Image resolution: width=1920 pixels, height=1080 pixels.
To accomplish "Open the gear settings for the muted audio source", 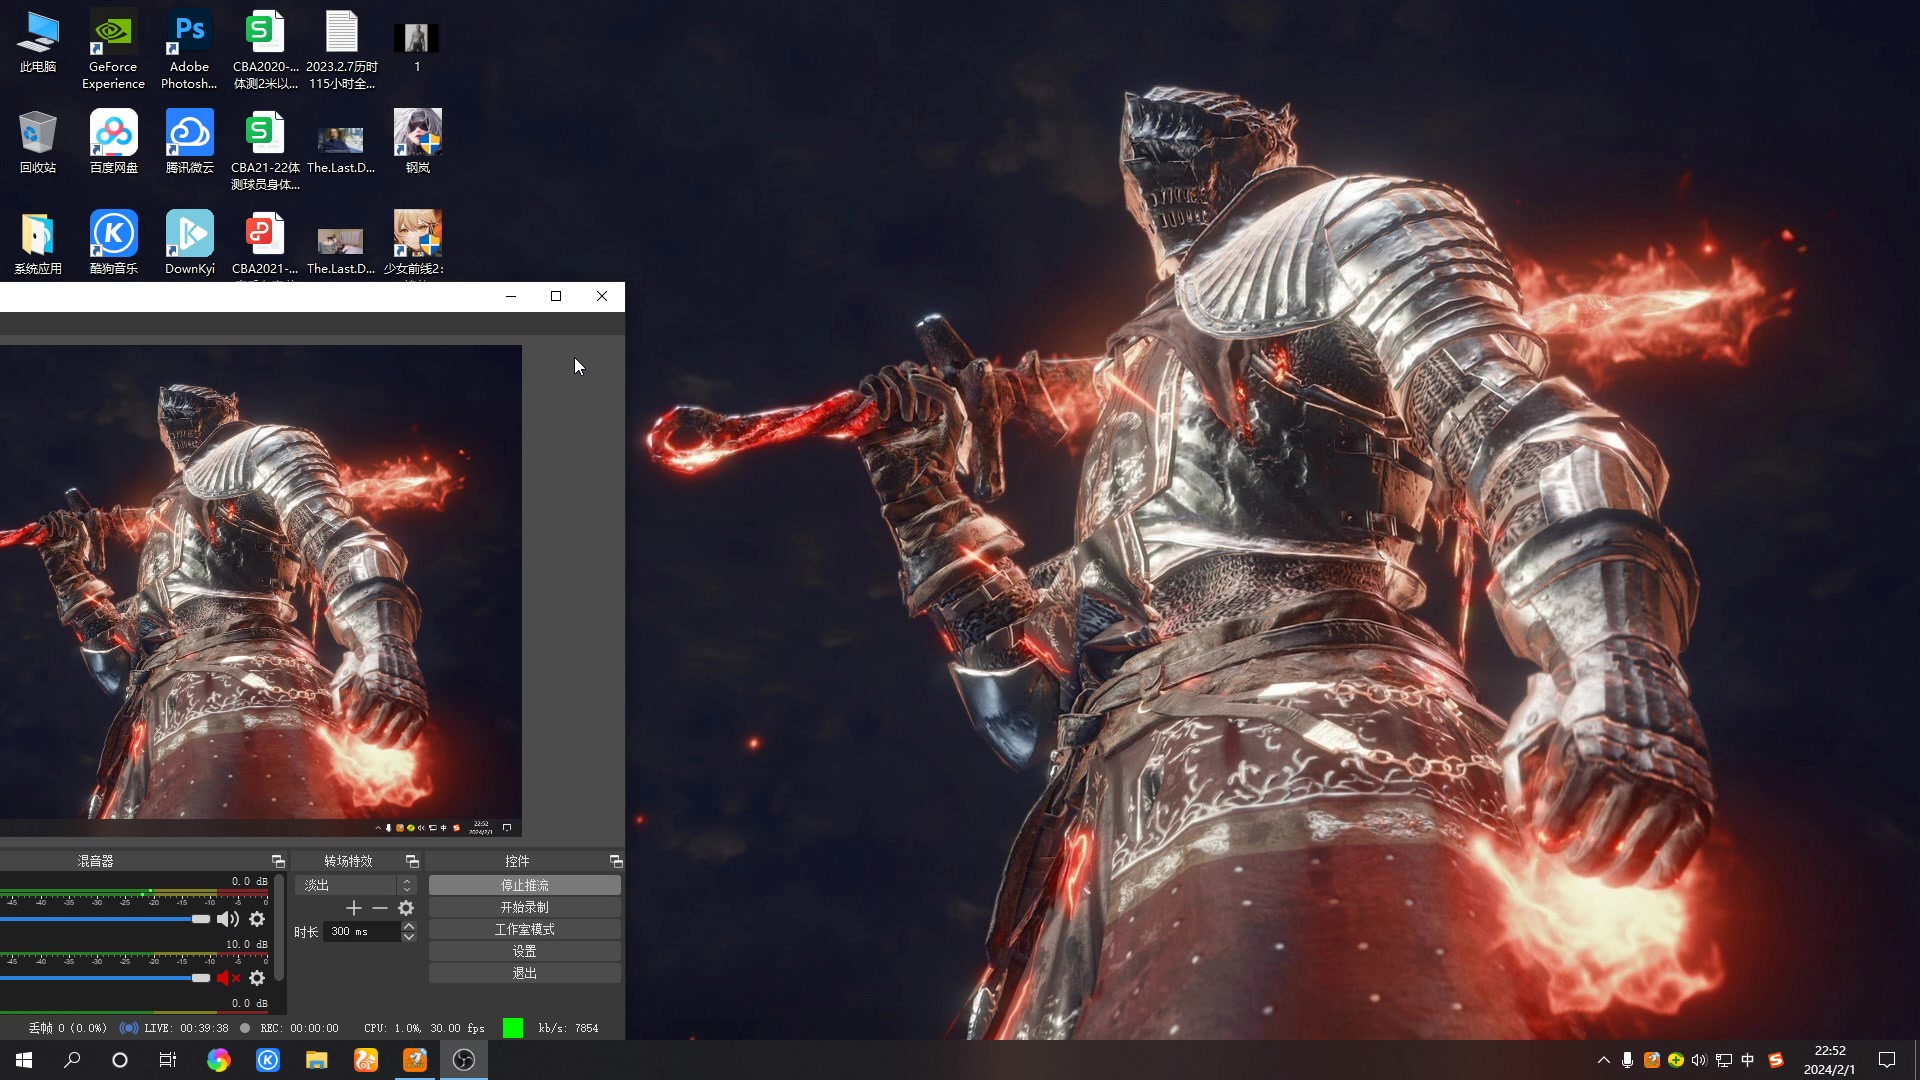I will [x=257, y=978].
